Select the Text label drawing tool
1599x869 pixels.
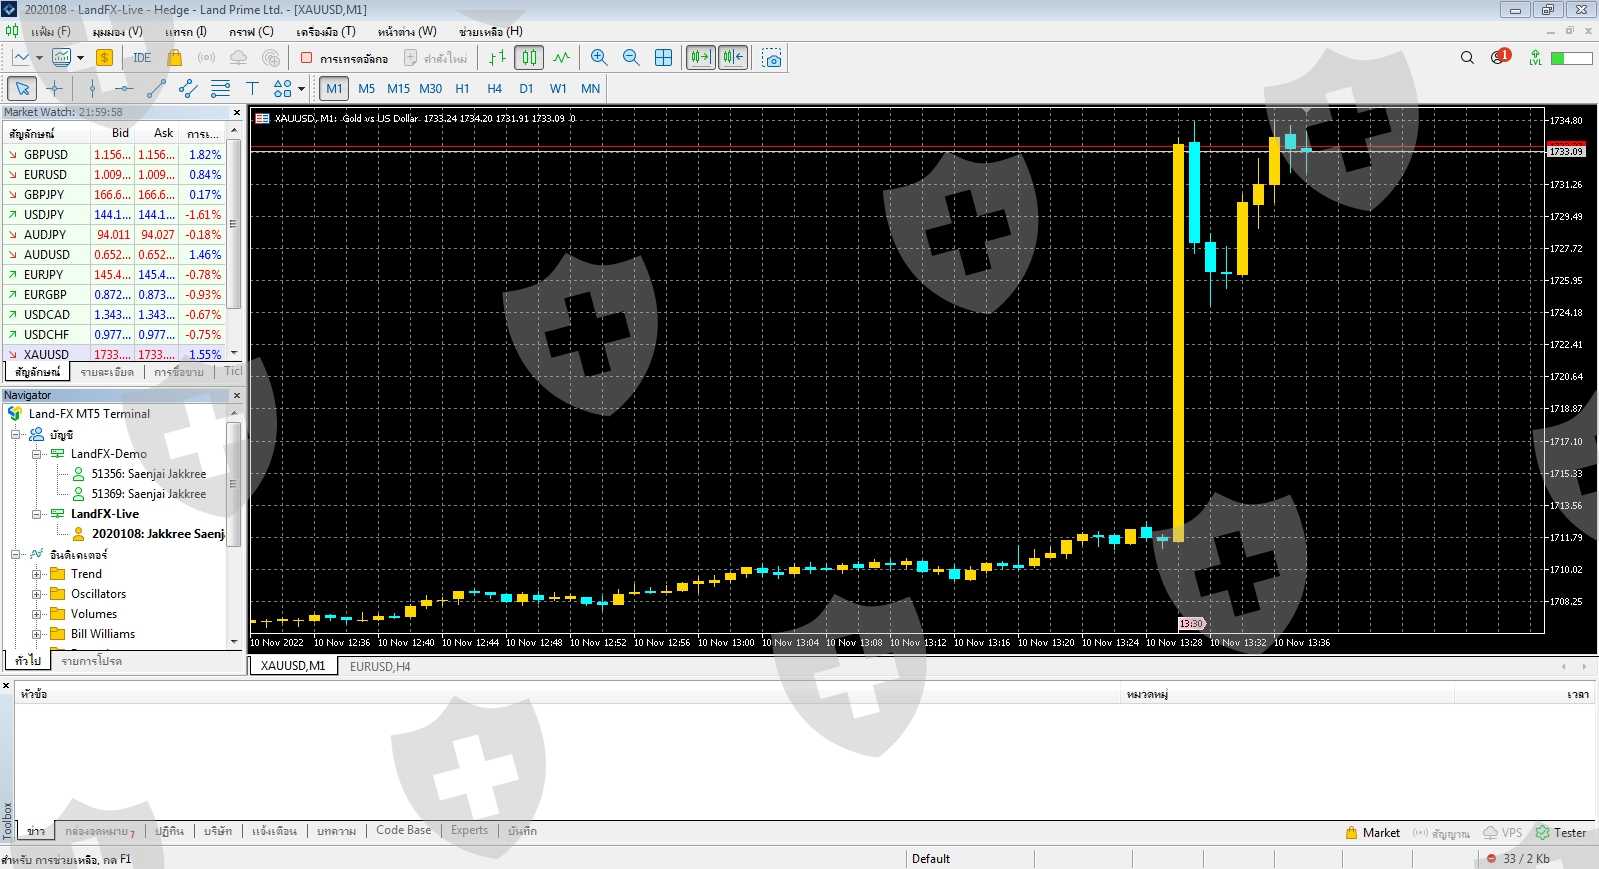252,89
